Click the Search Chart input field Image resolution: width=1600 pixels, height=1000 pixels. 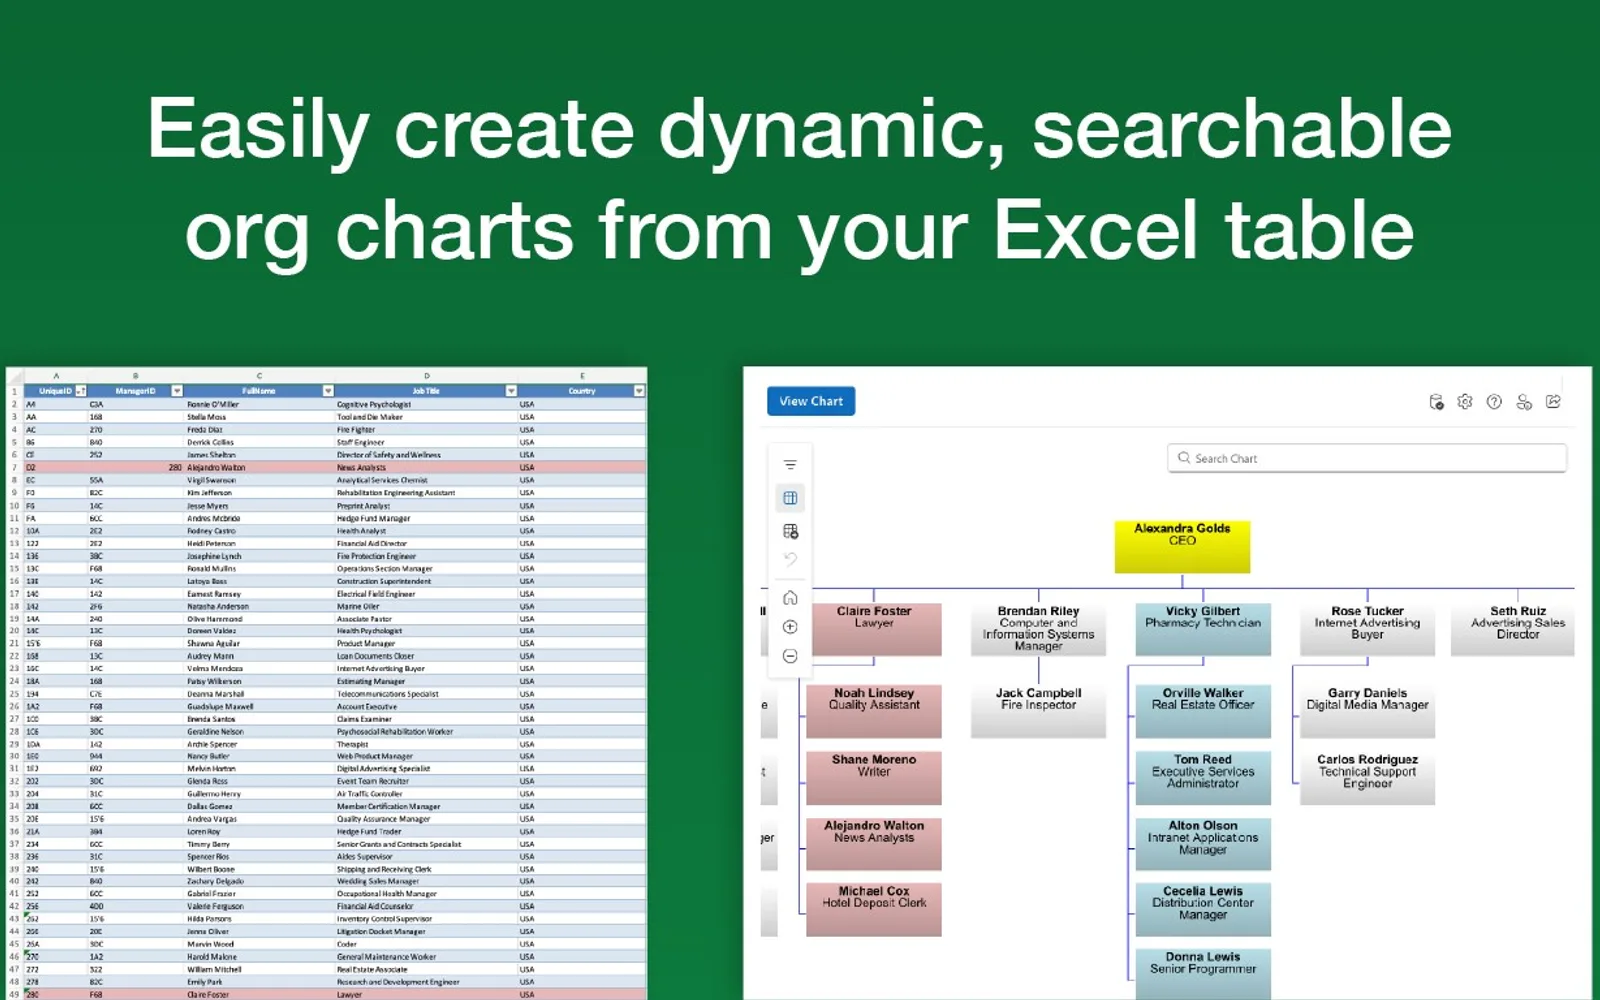pos(1367,458)
